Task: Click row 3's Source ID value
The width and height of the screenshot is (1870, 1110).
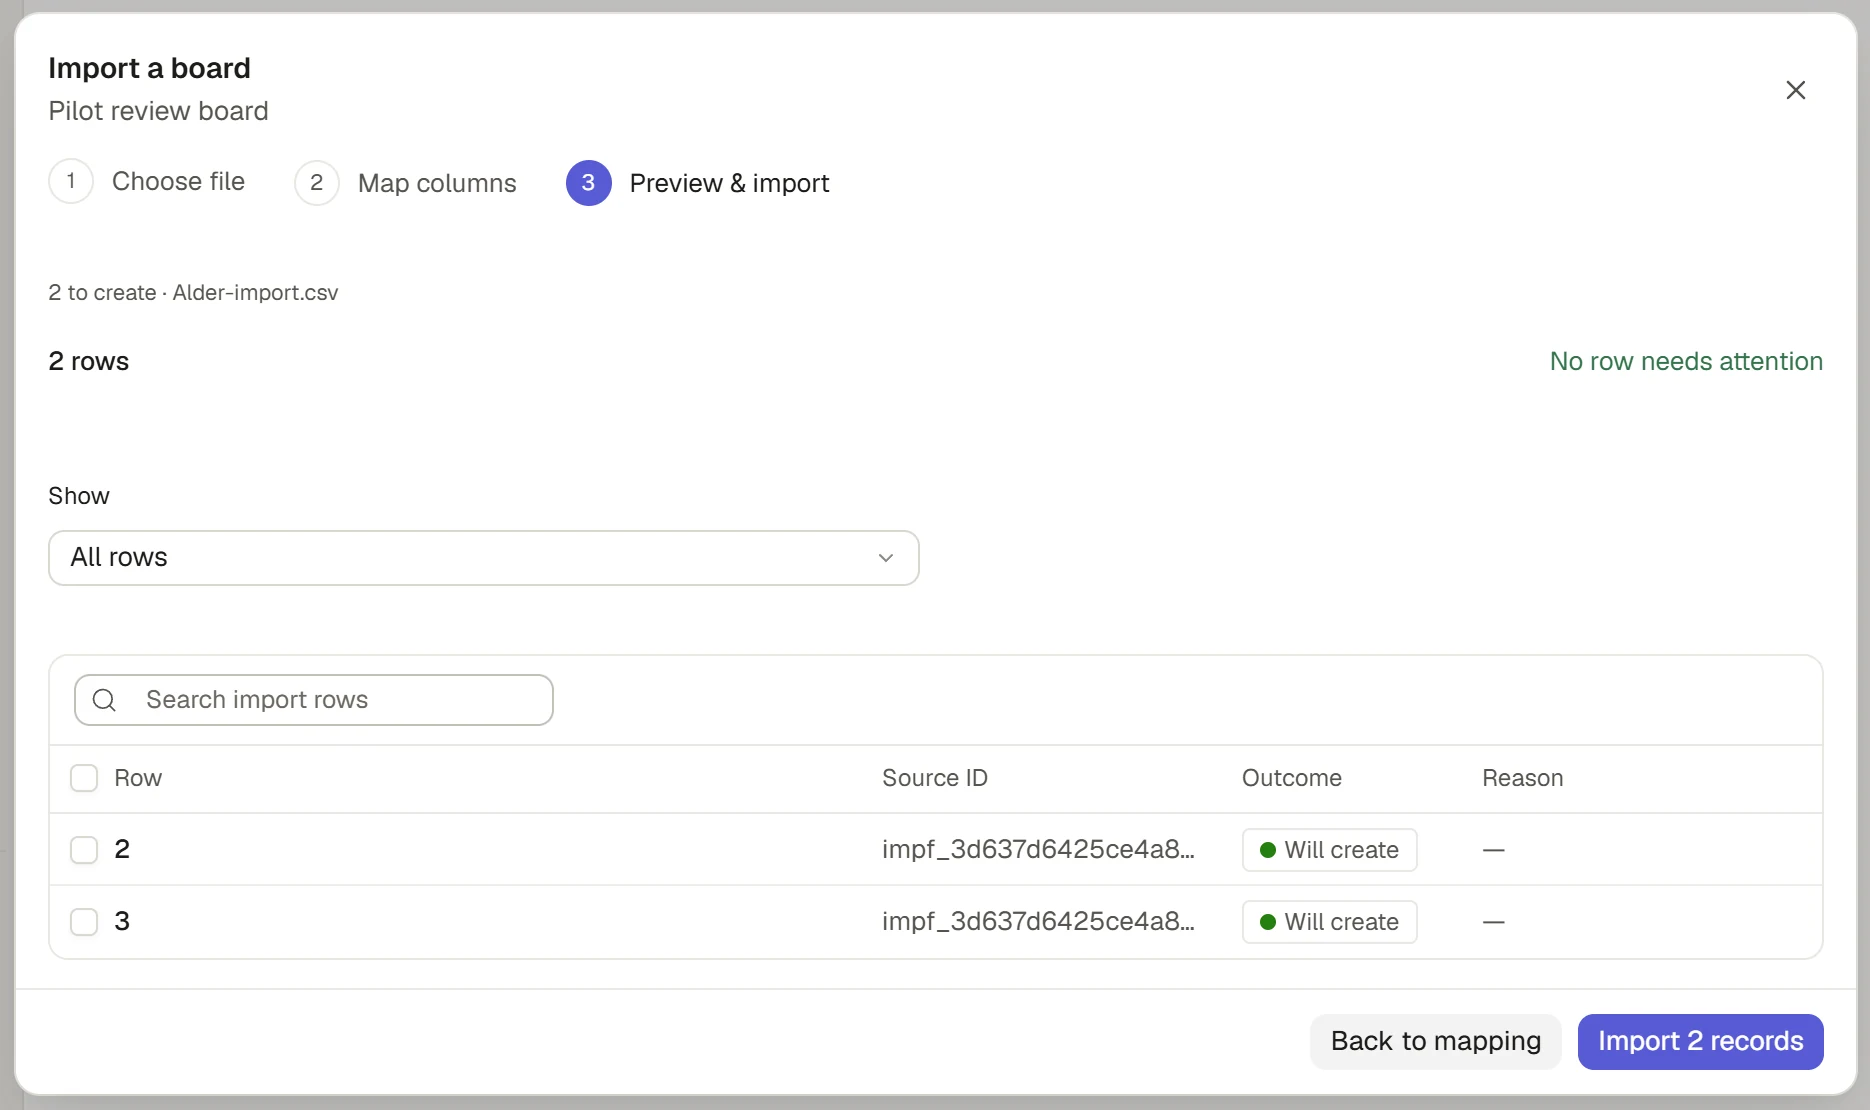Action: (1038, 922)
